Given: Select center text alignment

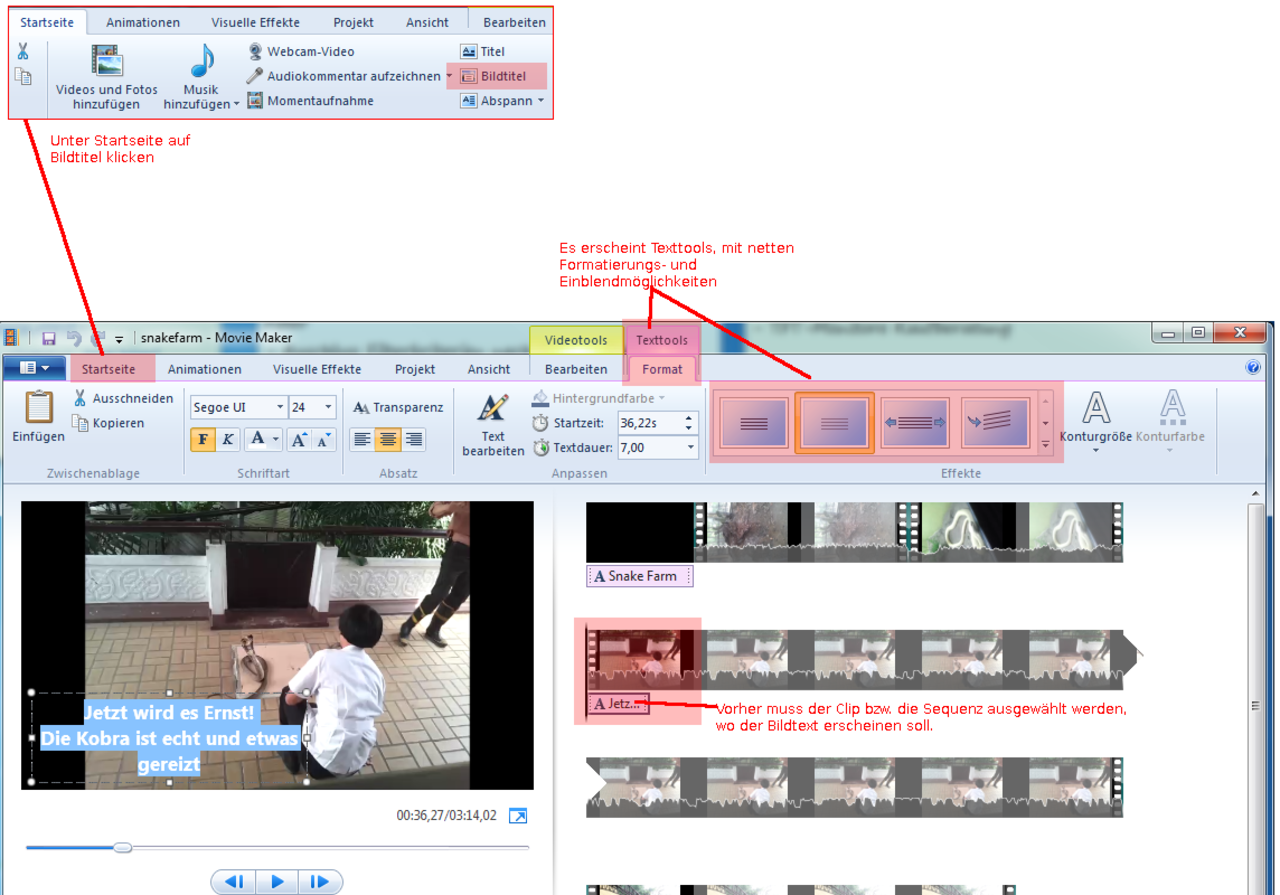Looking at the screenshot, I should click(388, 439).
